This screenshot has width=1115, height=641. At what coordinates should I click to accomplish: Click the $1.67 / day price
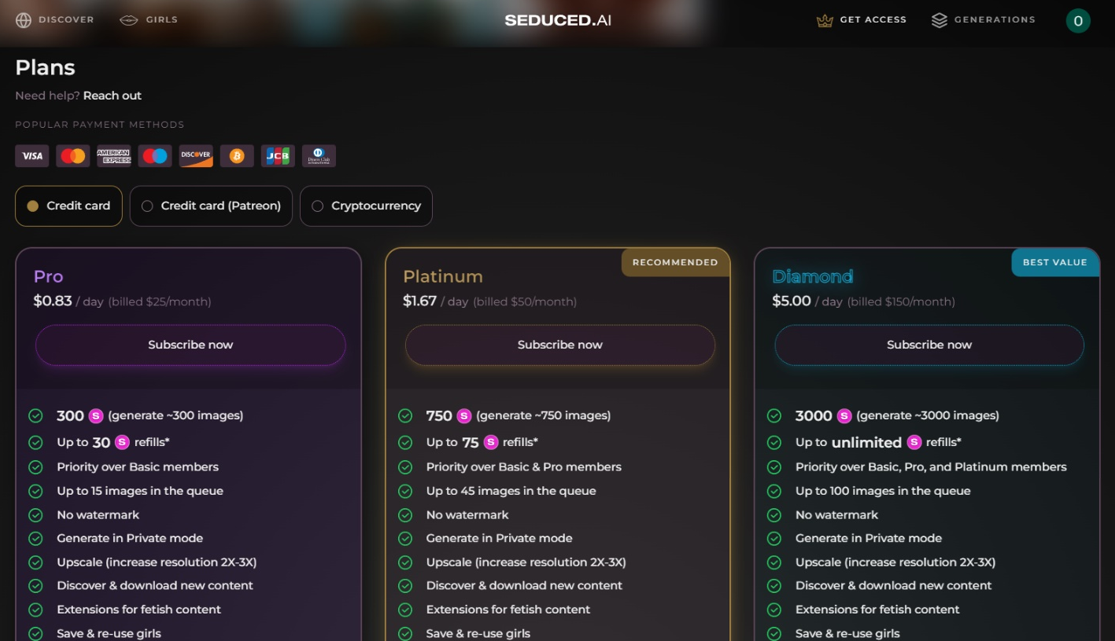436,302
